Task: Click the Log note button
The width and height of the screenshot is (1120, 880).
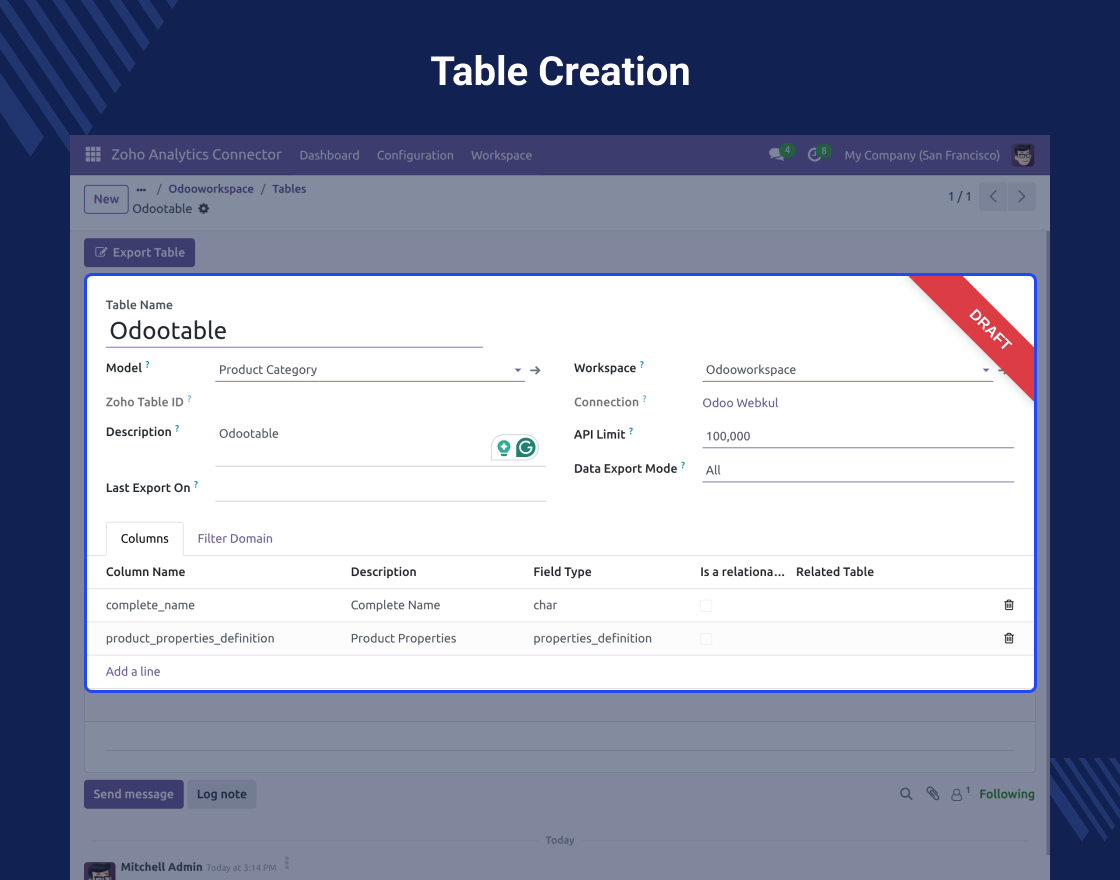Action: (x=221, y=794)
